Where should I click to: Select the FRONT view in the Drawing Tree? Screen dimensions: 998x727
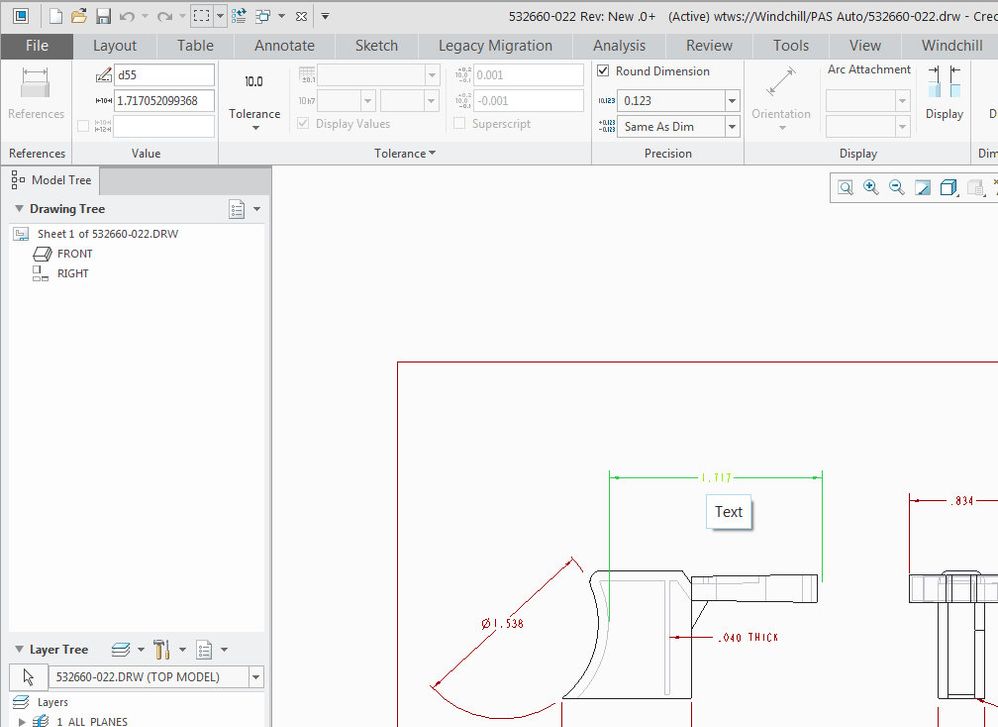click(74, 254)
